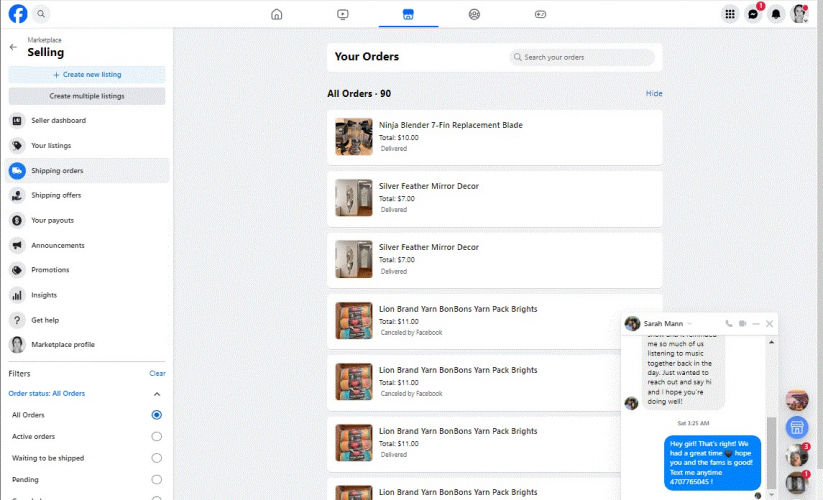The image size is (823, 500).
Task: Click the Marketplace breadcrumb text
Action: tap(44, 40)
